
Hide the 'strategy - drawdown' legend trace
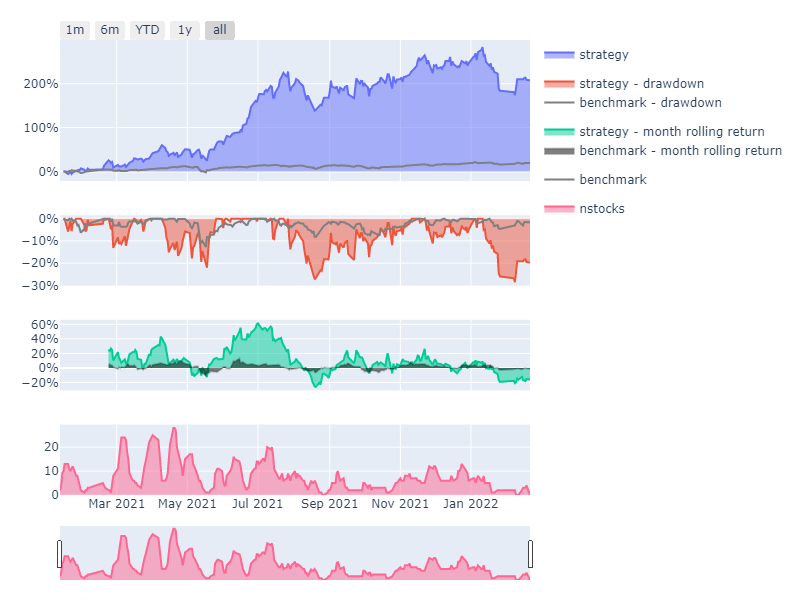click(x=624, y=84)
